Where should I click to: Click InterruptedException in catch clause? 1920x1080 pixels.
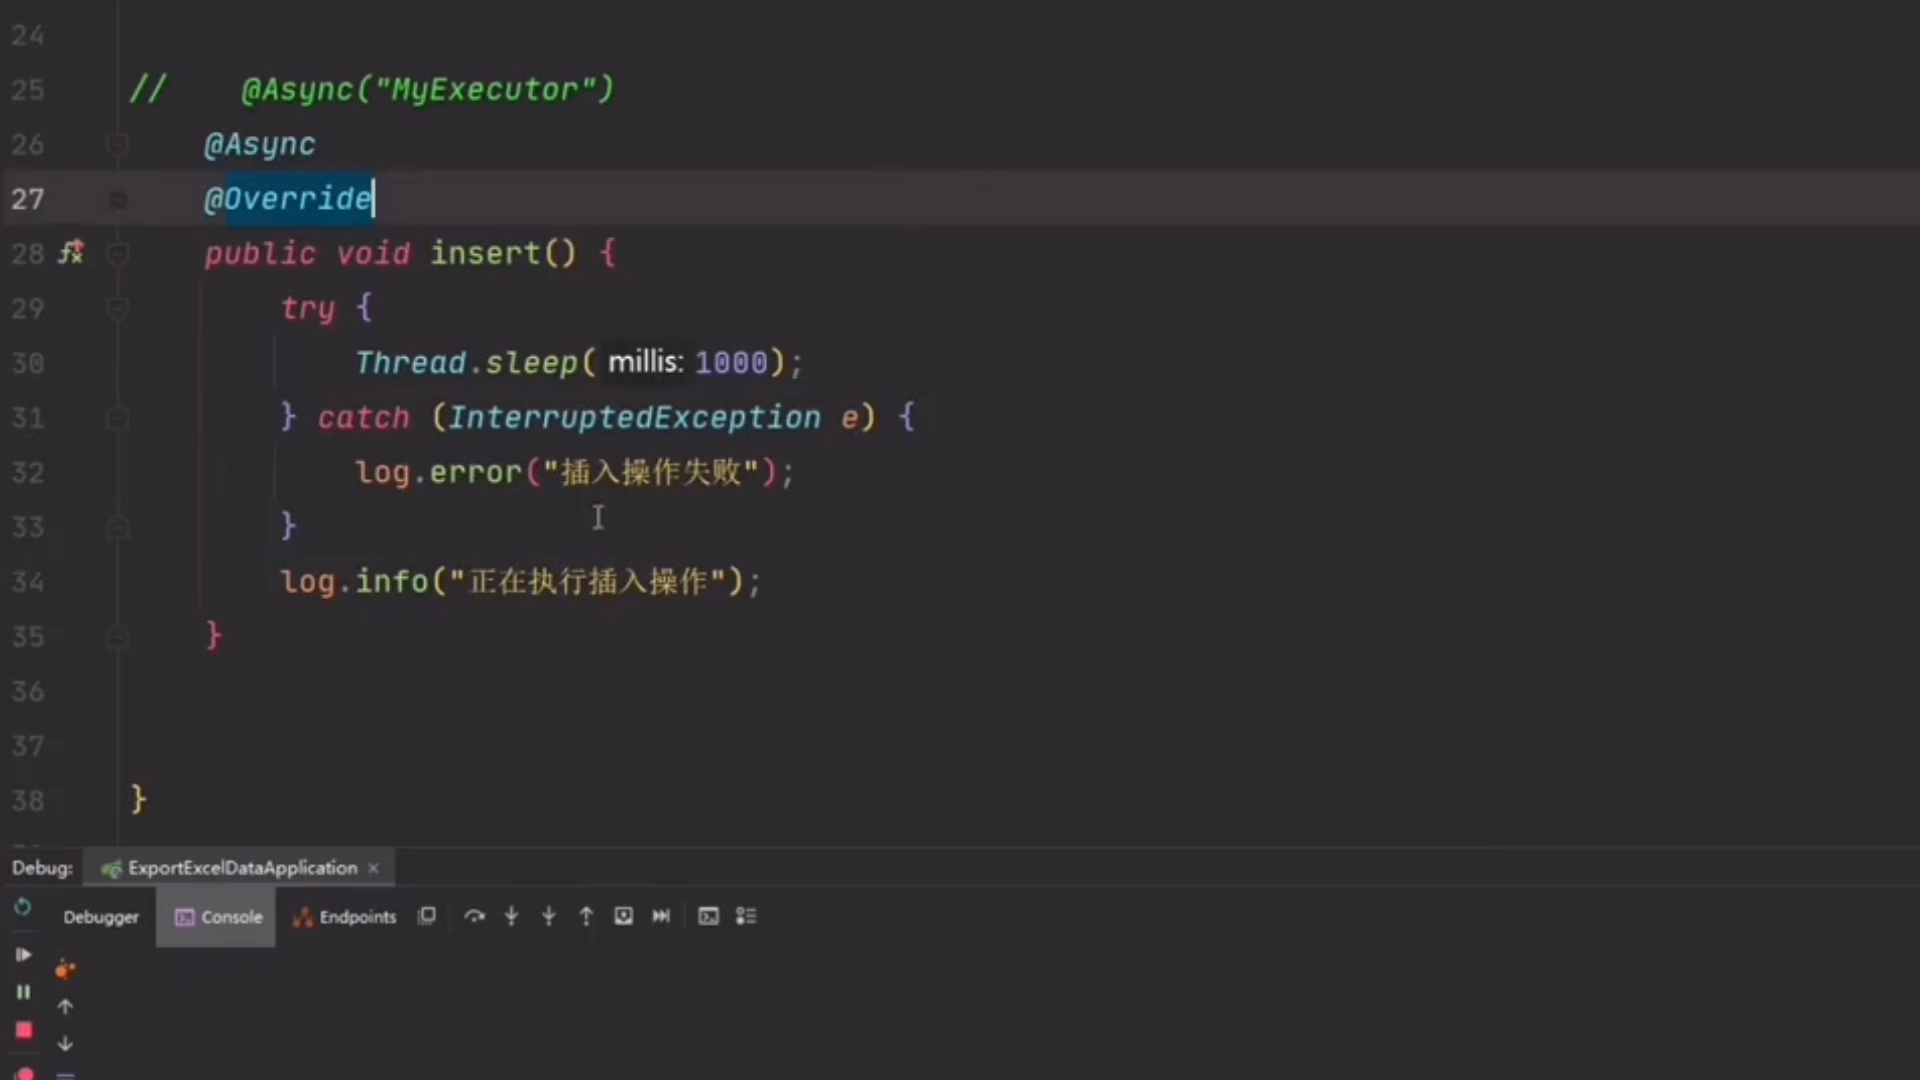[634, 418]
